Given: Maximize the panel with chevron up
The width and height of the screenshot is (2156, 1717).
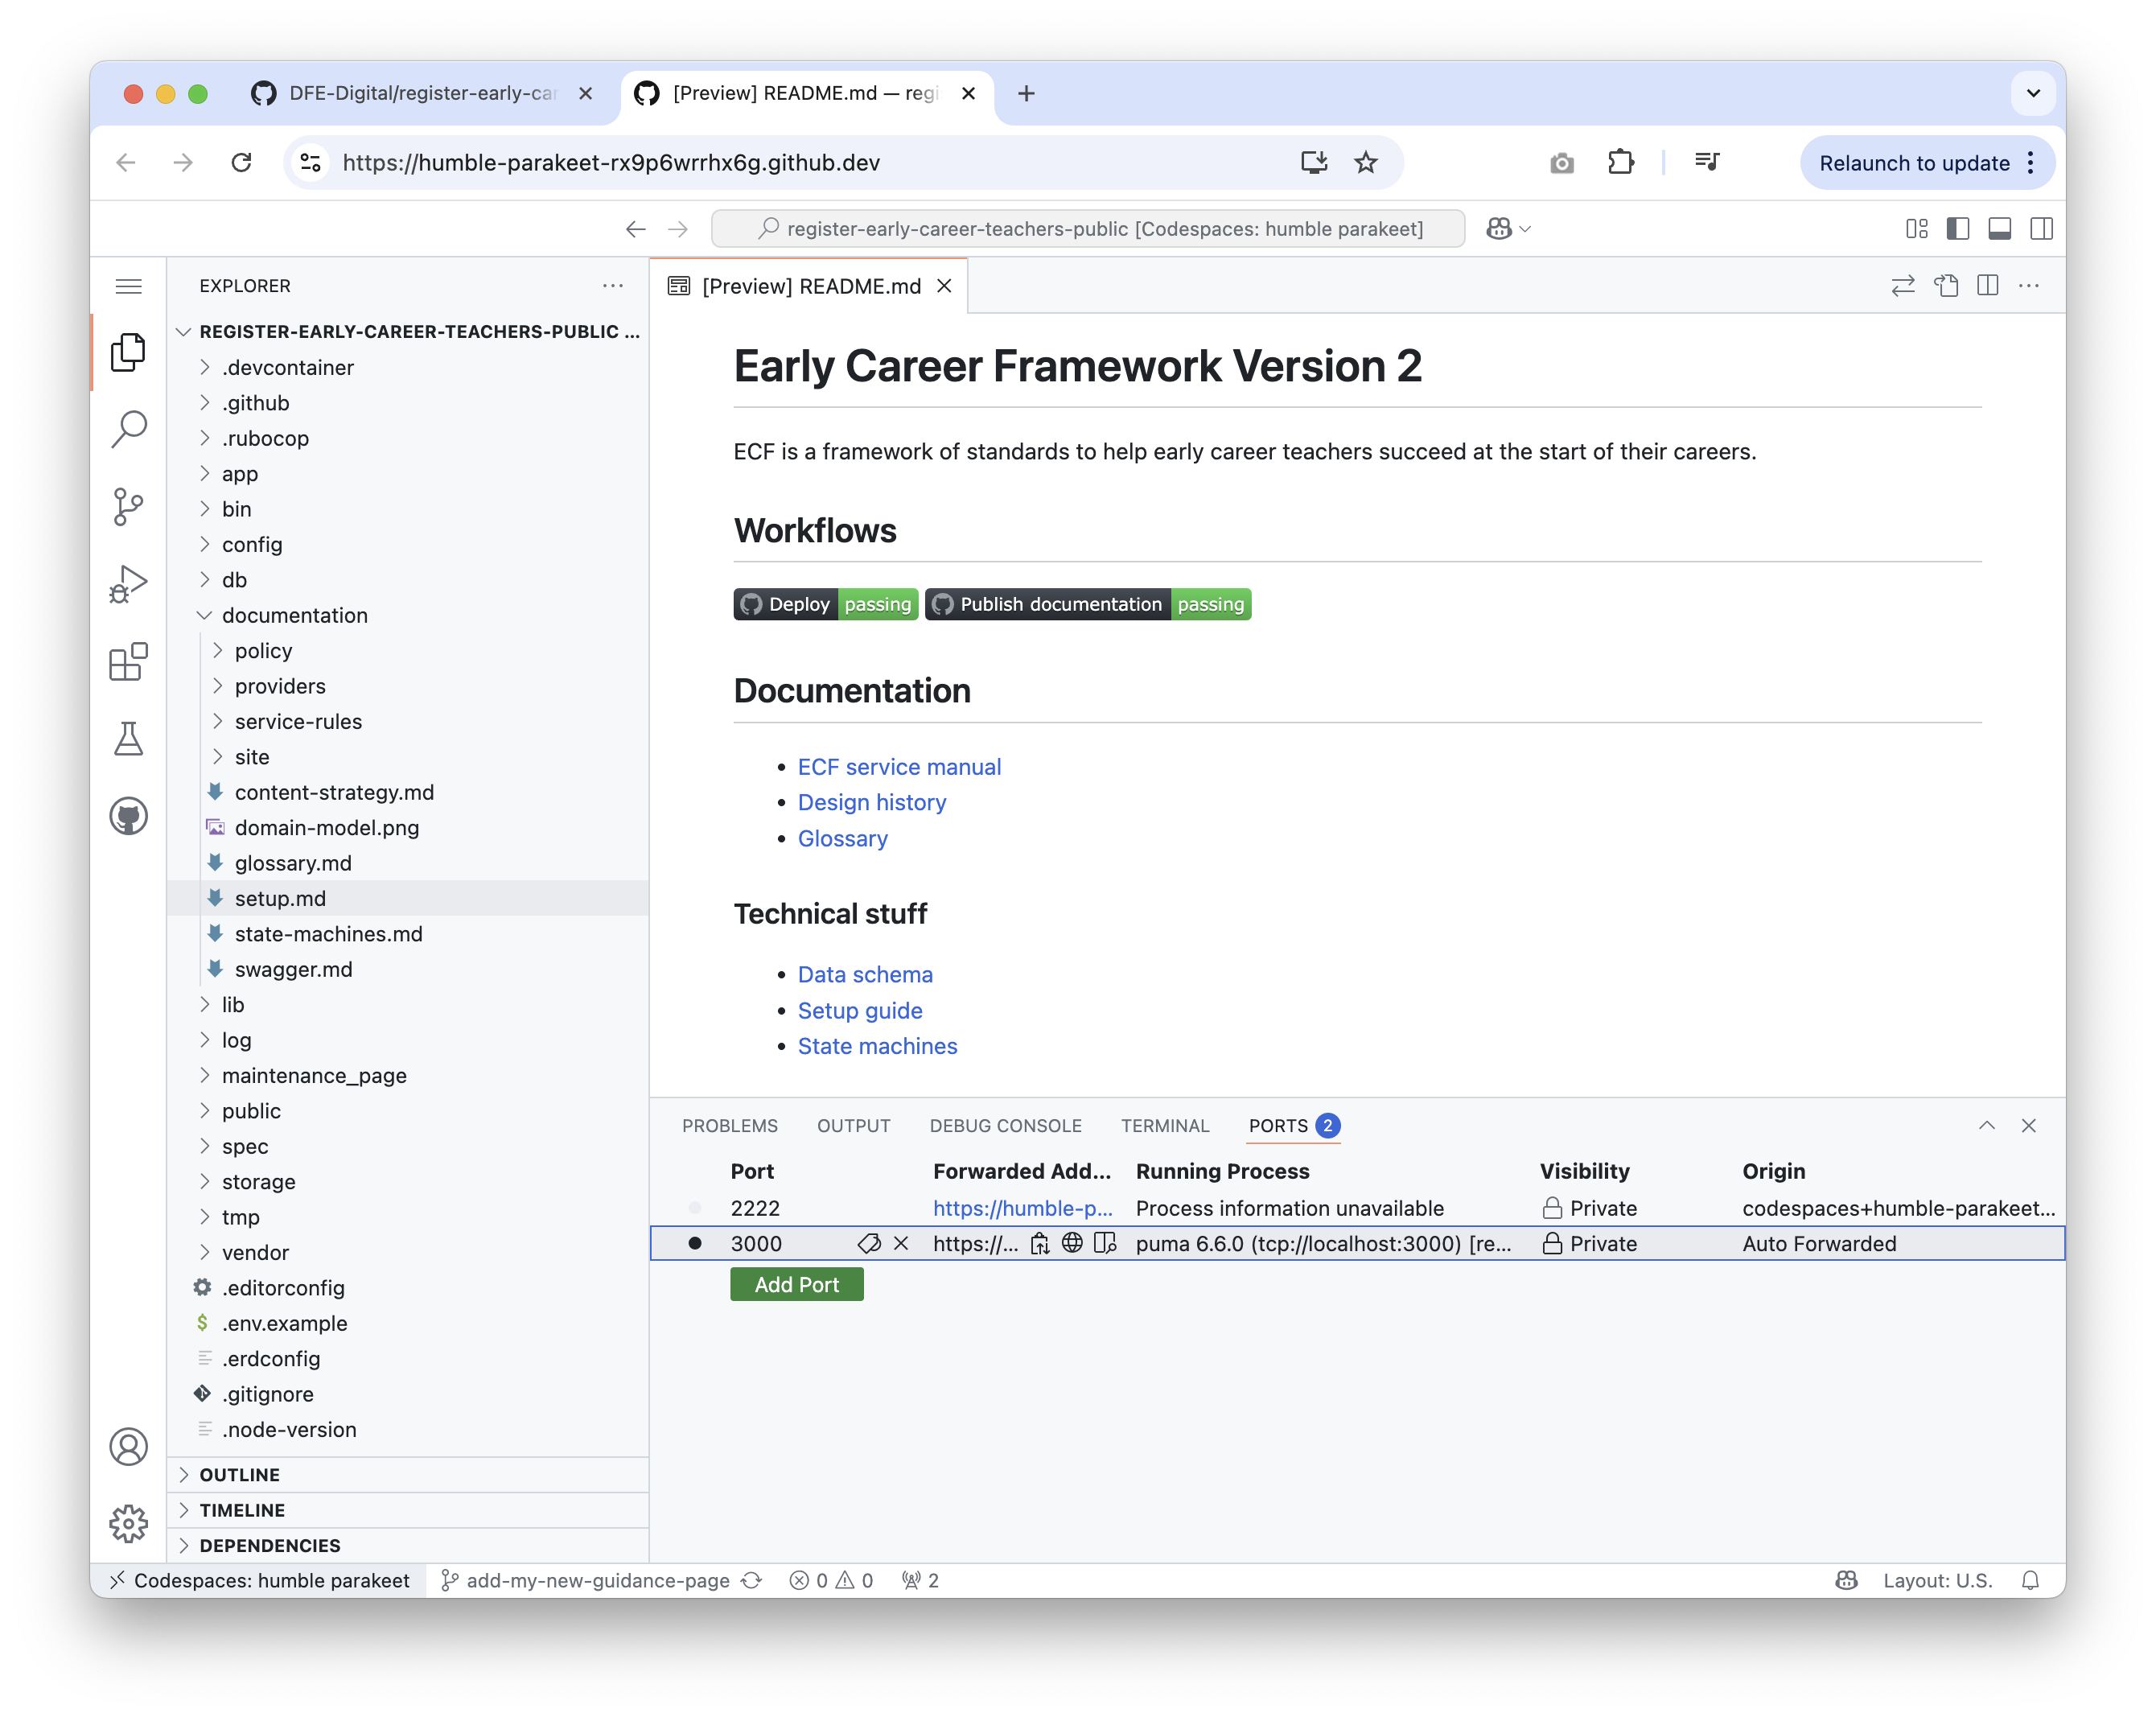Looking at the screenshot, I should point(1987,1125).
